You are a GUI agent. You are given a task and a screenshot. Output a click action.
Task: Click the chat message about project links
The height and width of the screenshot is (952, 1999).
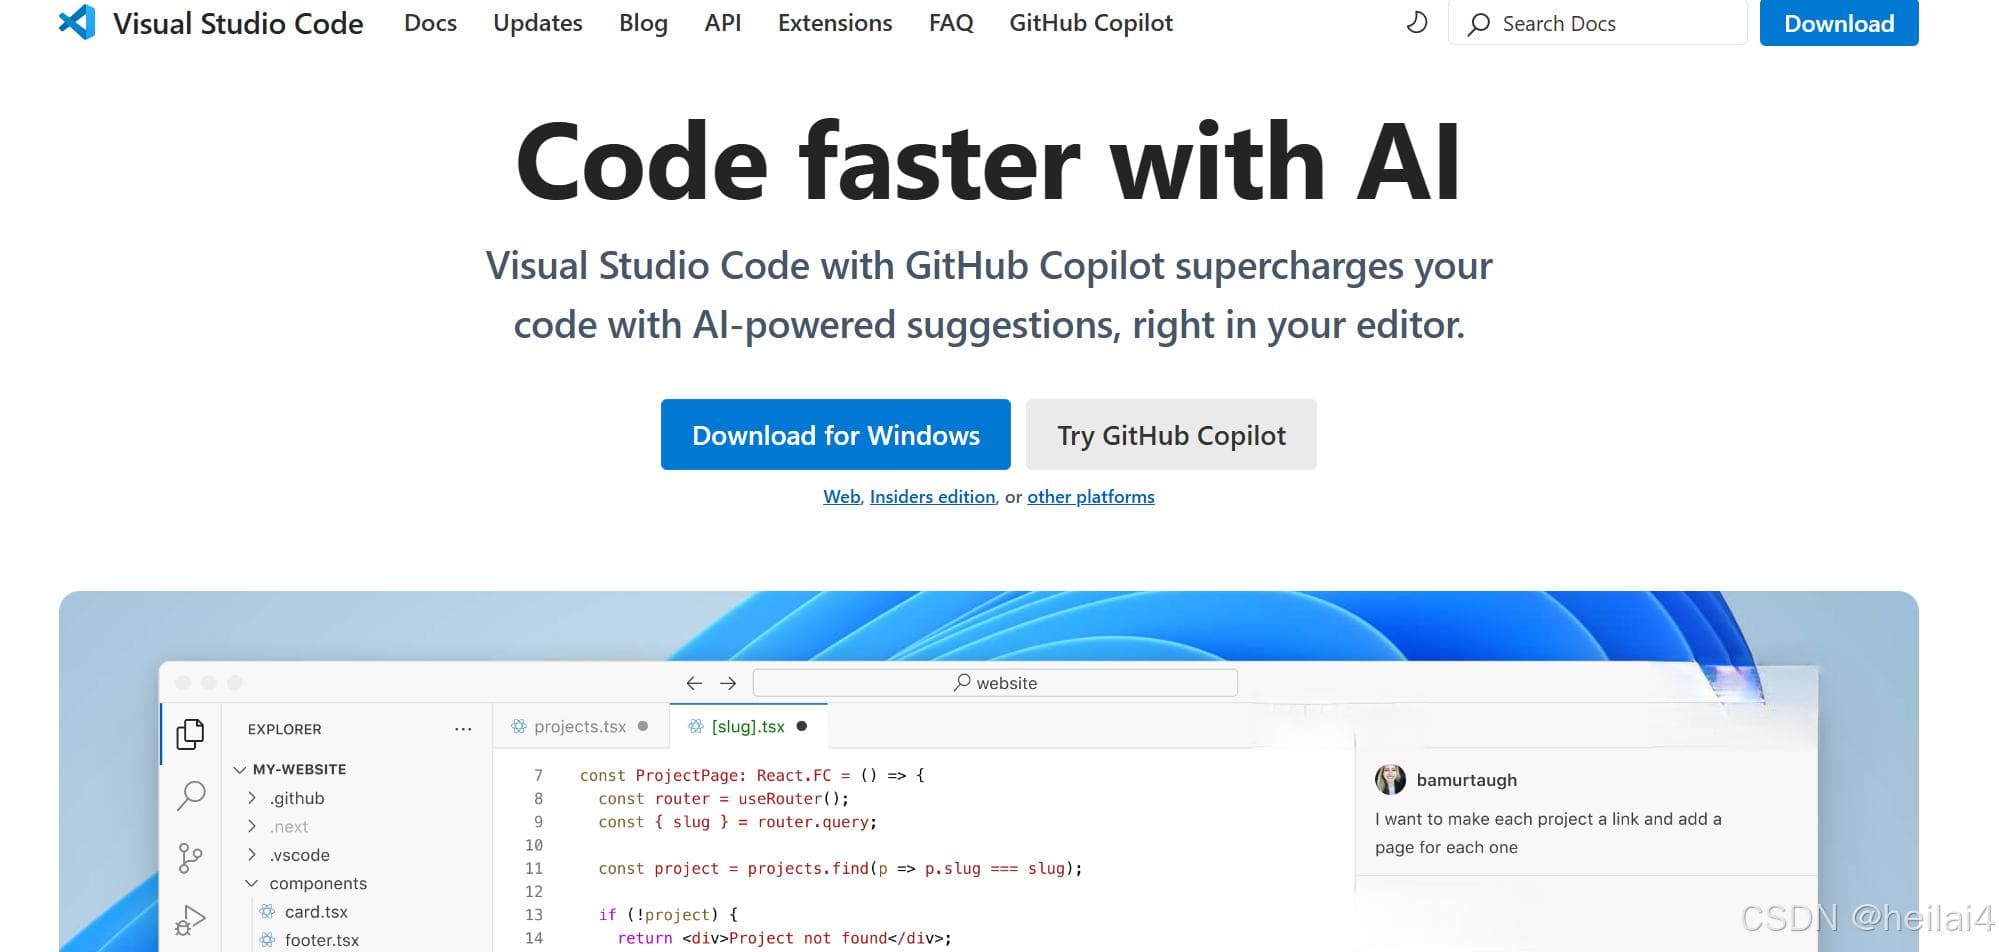[x=1548, y=833]
